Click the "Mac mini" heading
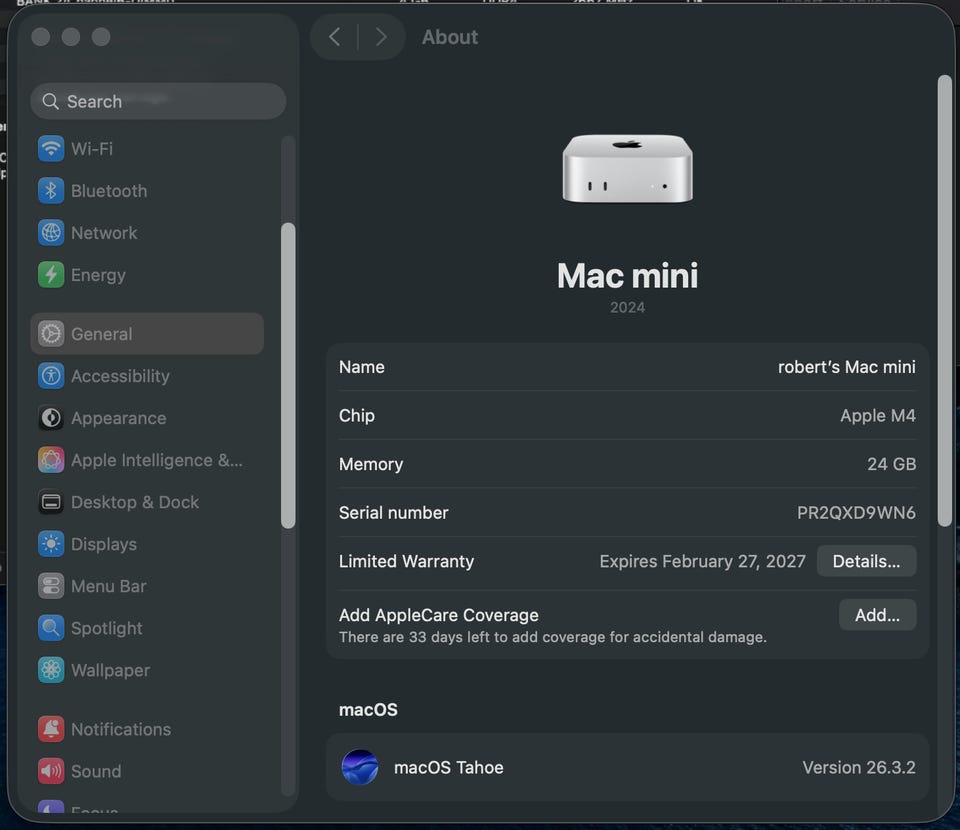The image size is (960, 830). [x=628, y=275]
